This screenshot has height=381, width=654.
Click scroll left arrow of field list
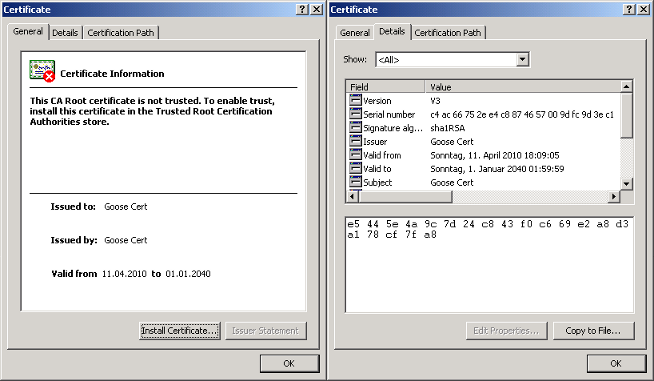(353, 196)
